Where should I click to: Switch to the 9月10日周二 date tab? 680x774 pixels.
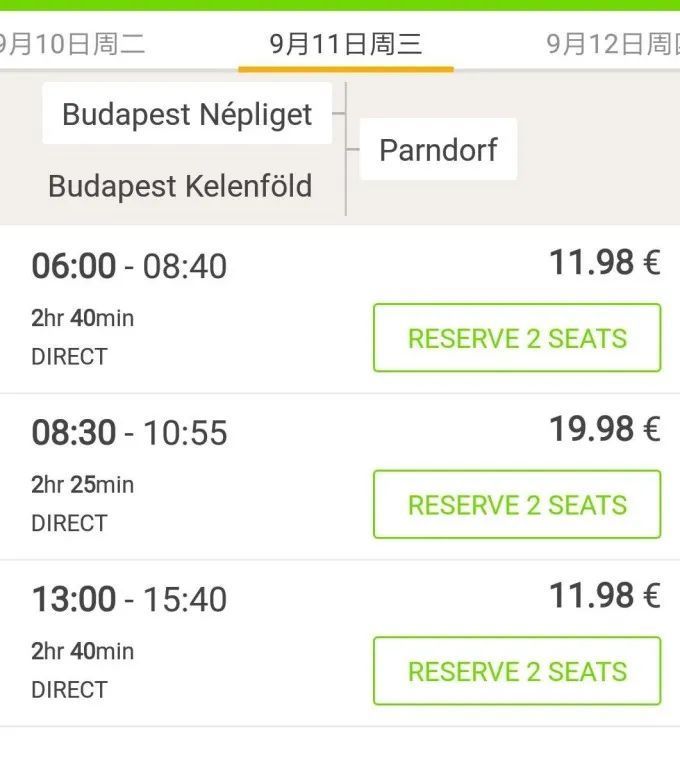coord(72,44)
